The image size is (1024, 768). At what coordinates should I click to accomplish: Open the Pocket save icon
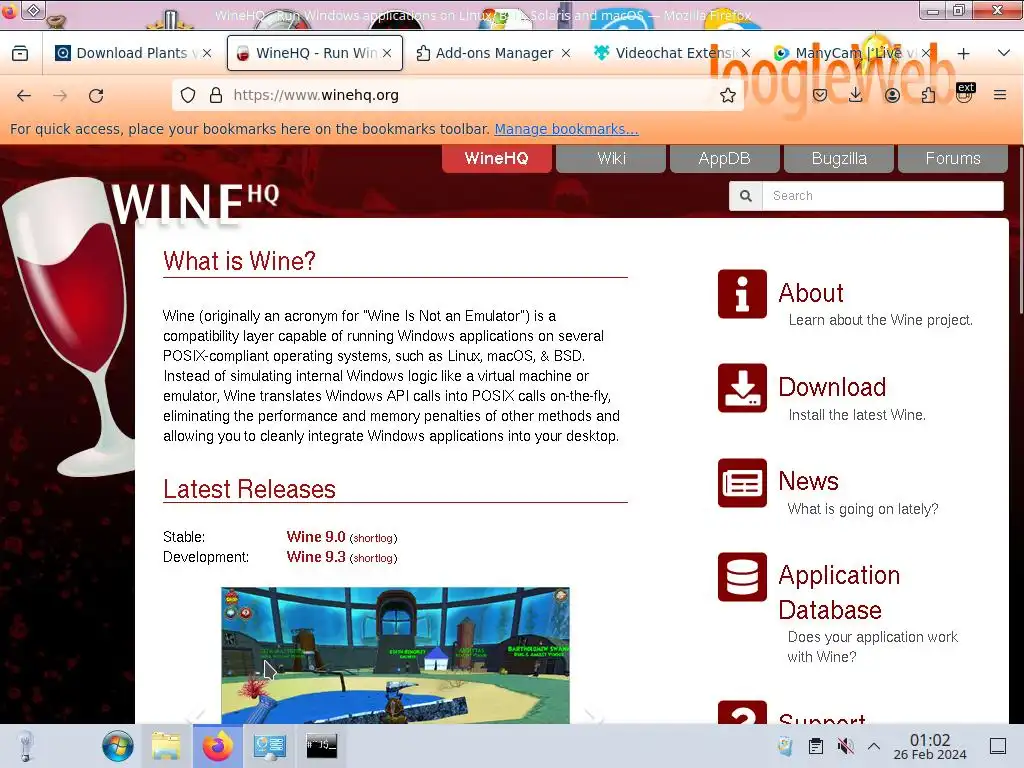(x=820, y=95)
